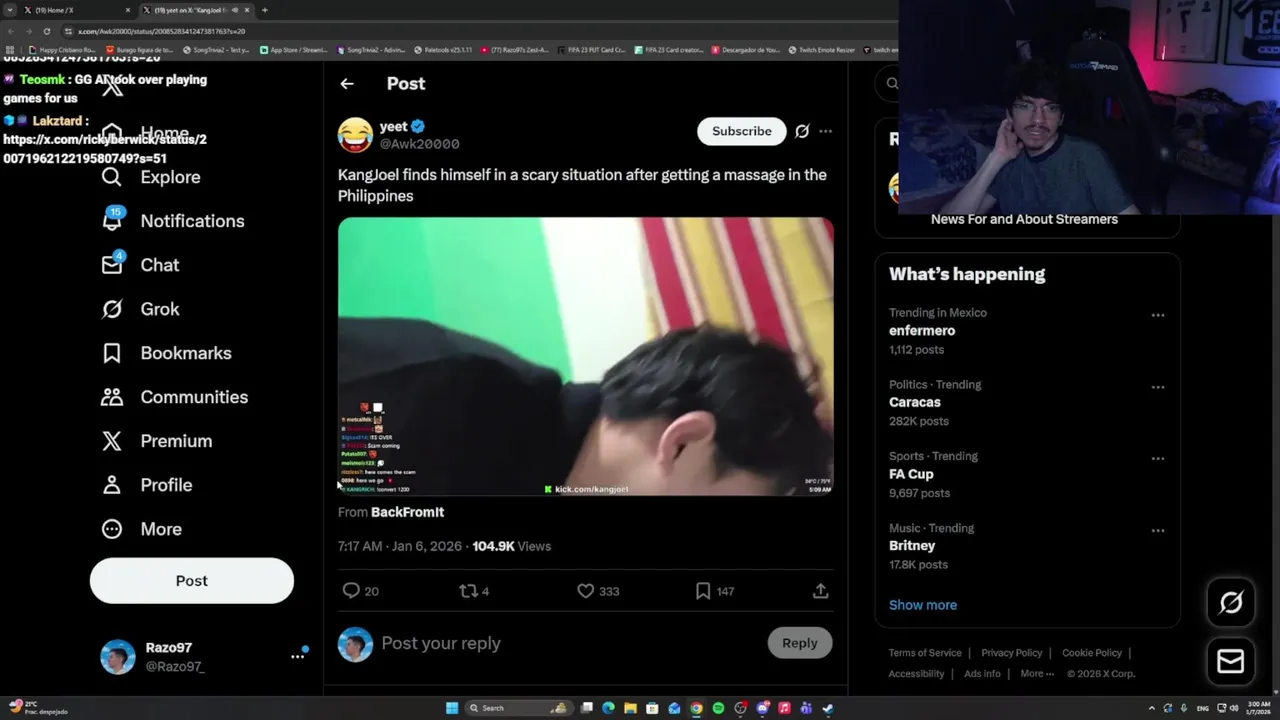Switch to the Home / X tab

[75, 10]
